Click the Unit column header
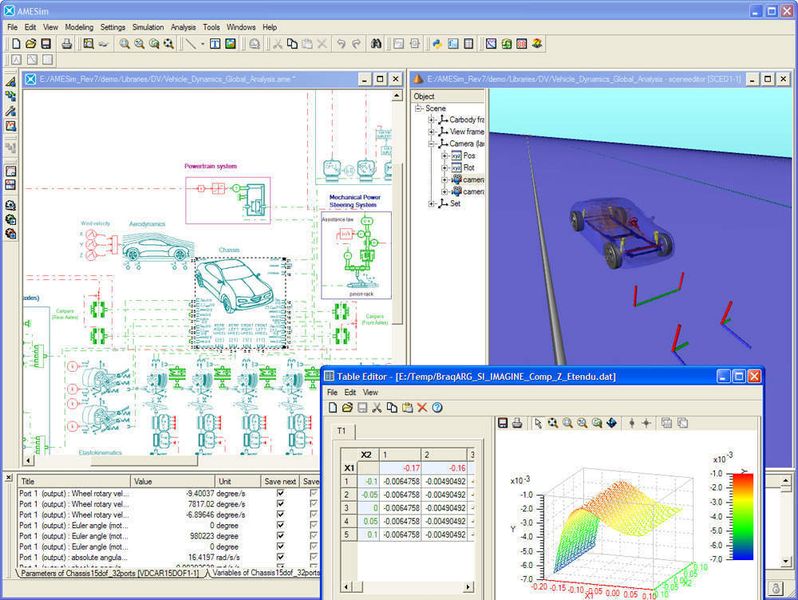The height and width of the screenshot is (600, 798). [x=237, y=481]
